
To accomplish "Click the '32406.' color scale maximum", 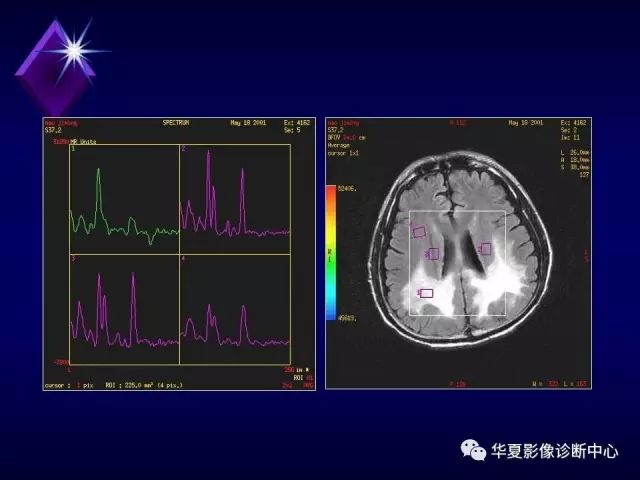I will pyautogui.click(x=347, y=189).
